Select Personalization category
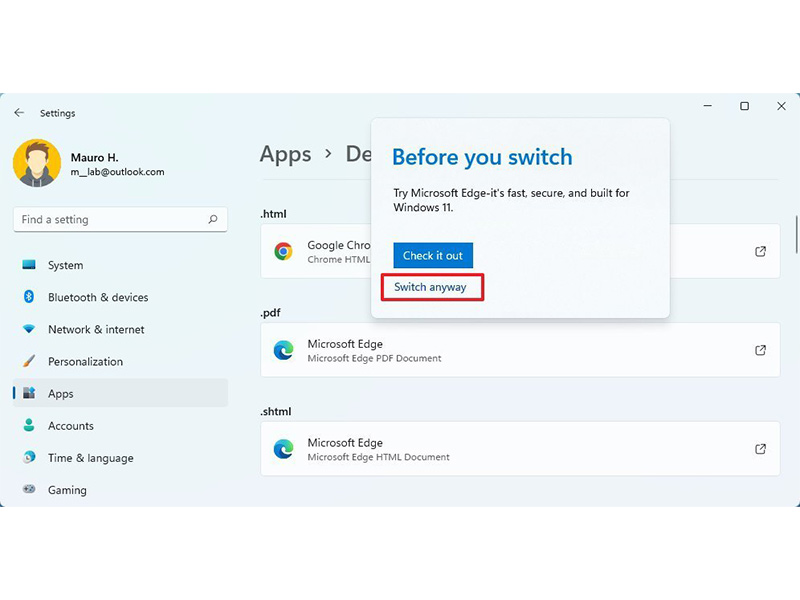Viewport: 800px width, 600px height. coord(120,361)
